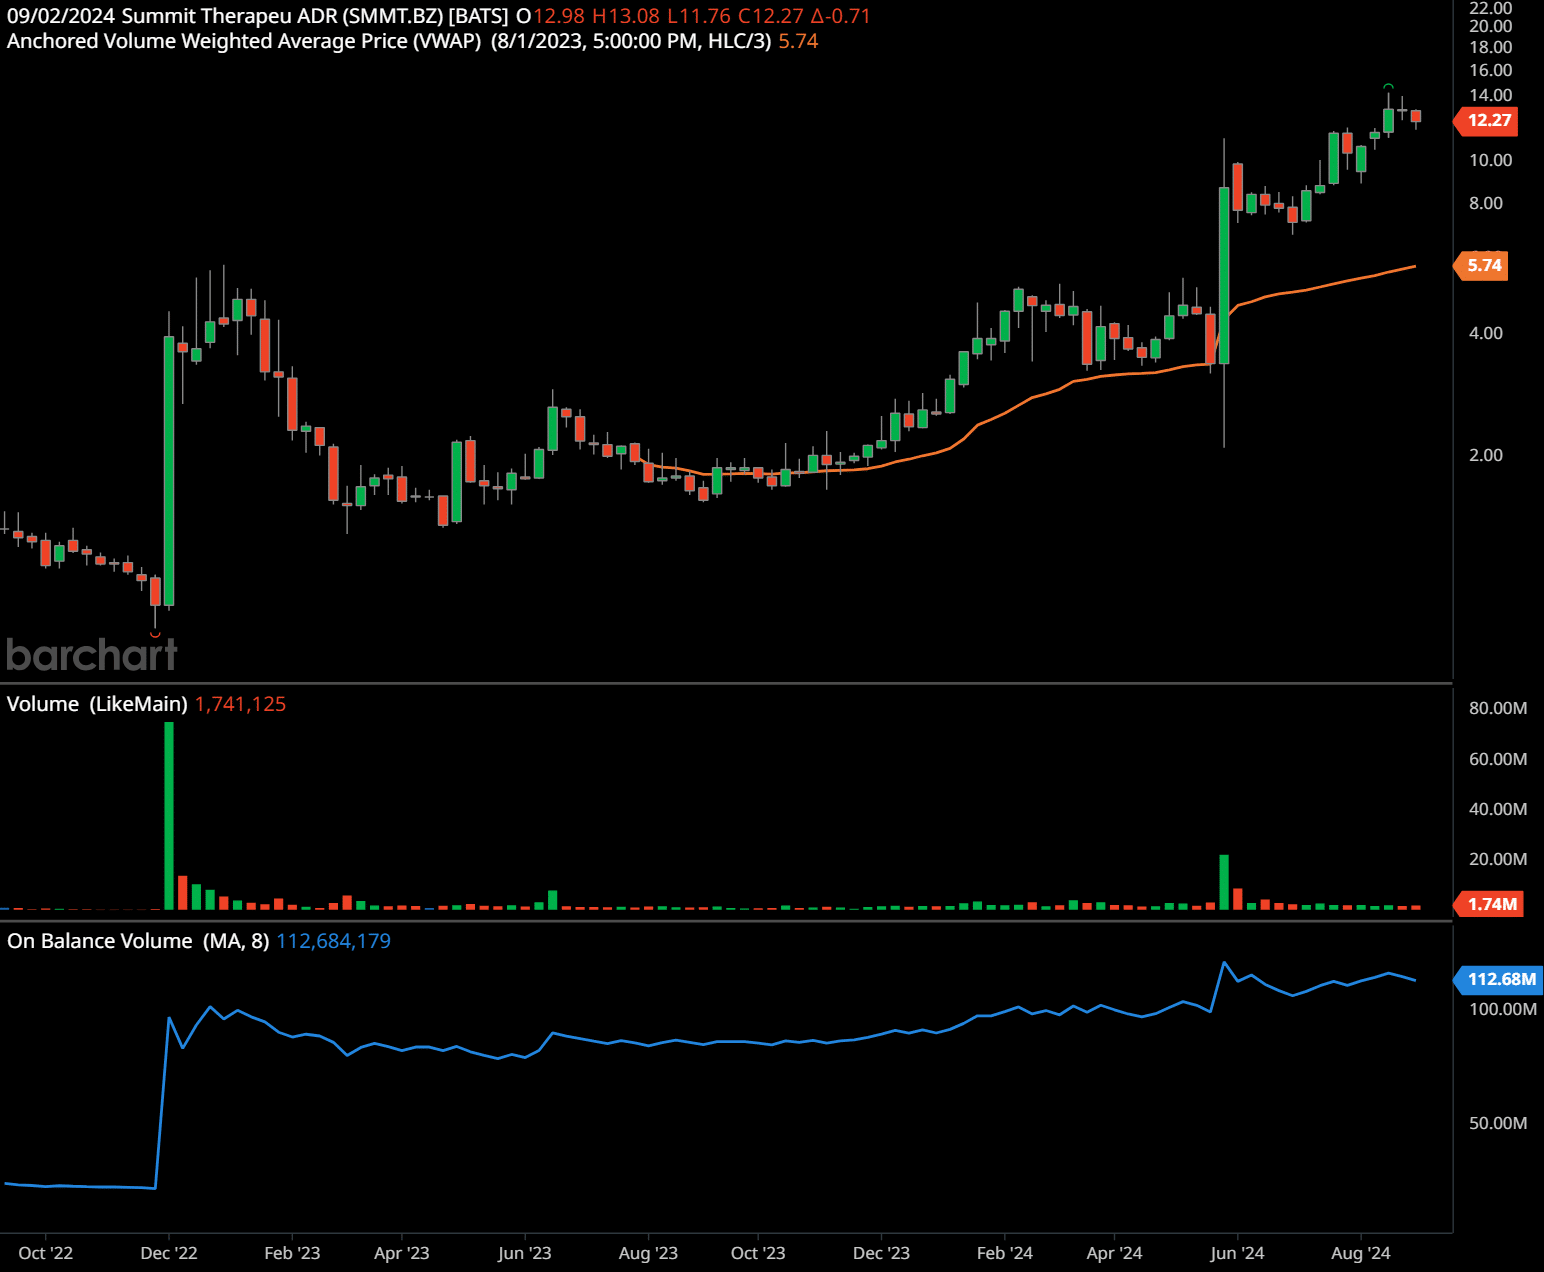Click the green high marker above the Aug '24 peak candle
The height and width of the screenshot is (1272, 1544).
point(1388,87)
